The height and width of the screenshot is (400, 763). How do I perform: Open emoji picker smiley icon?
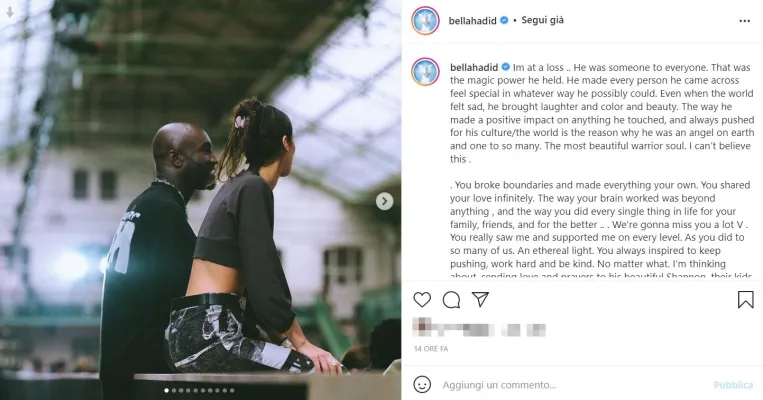[422, 384]
